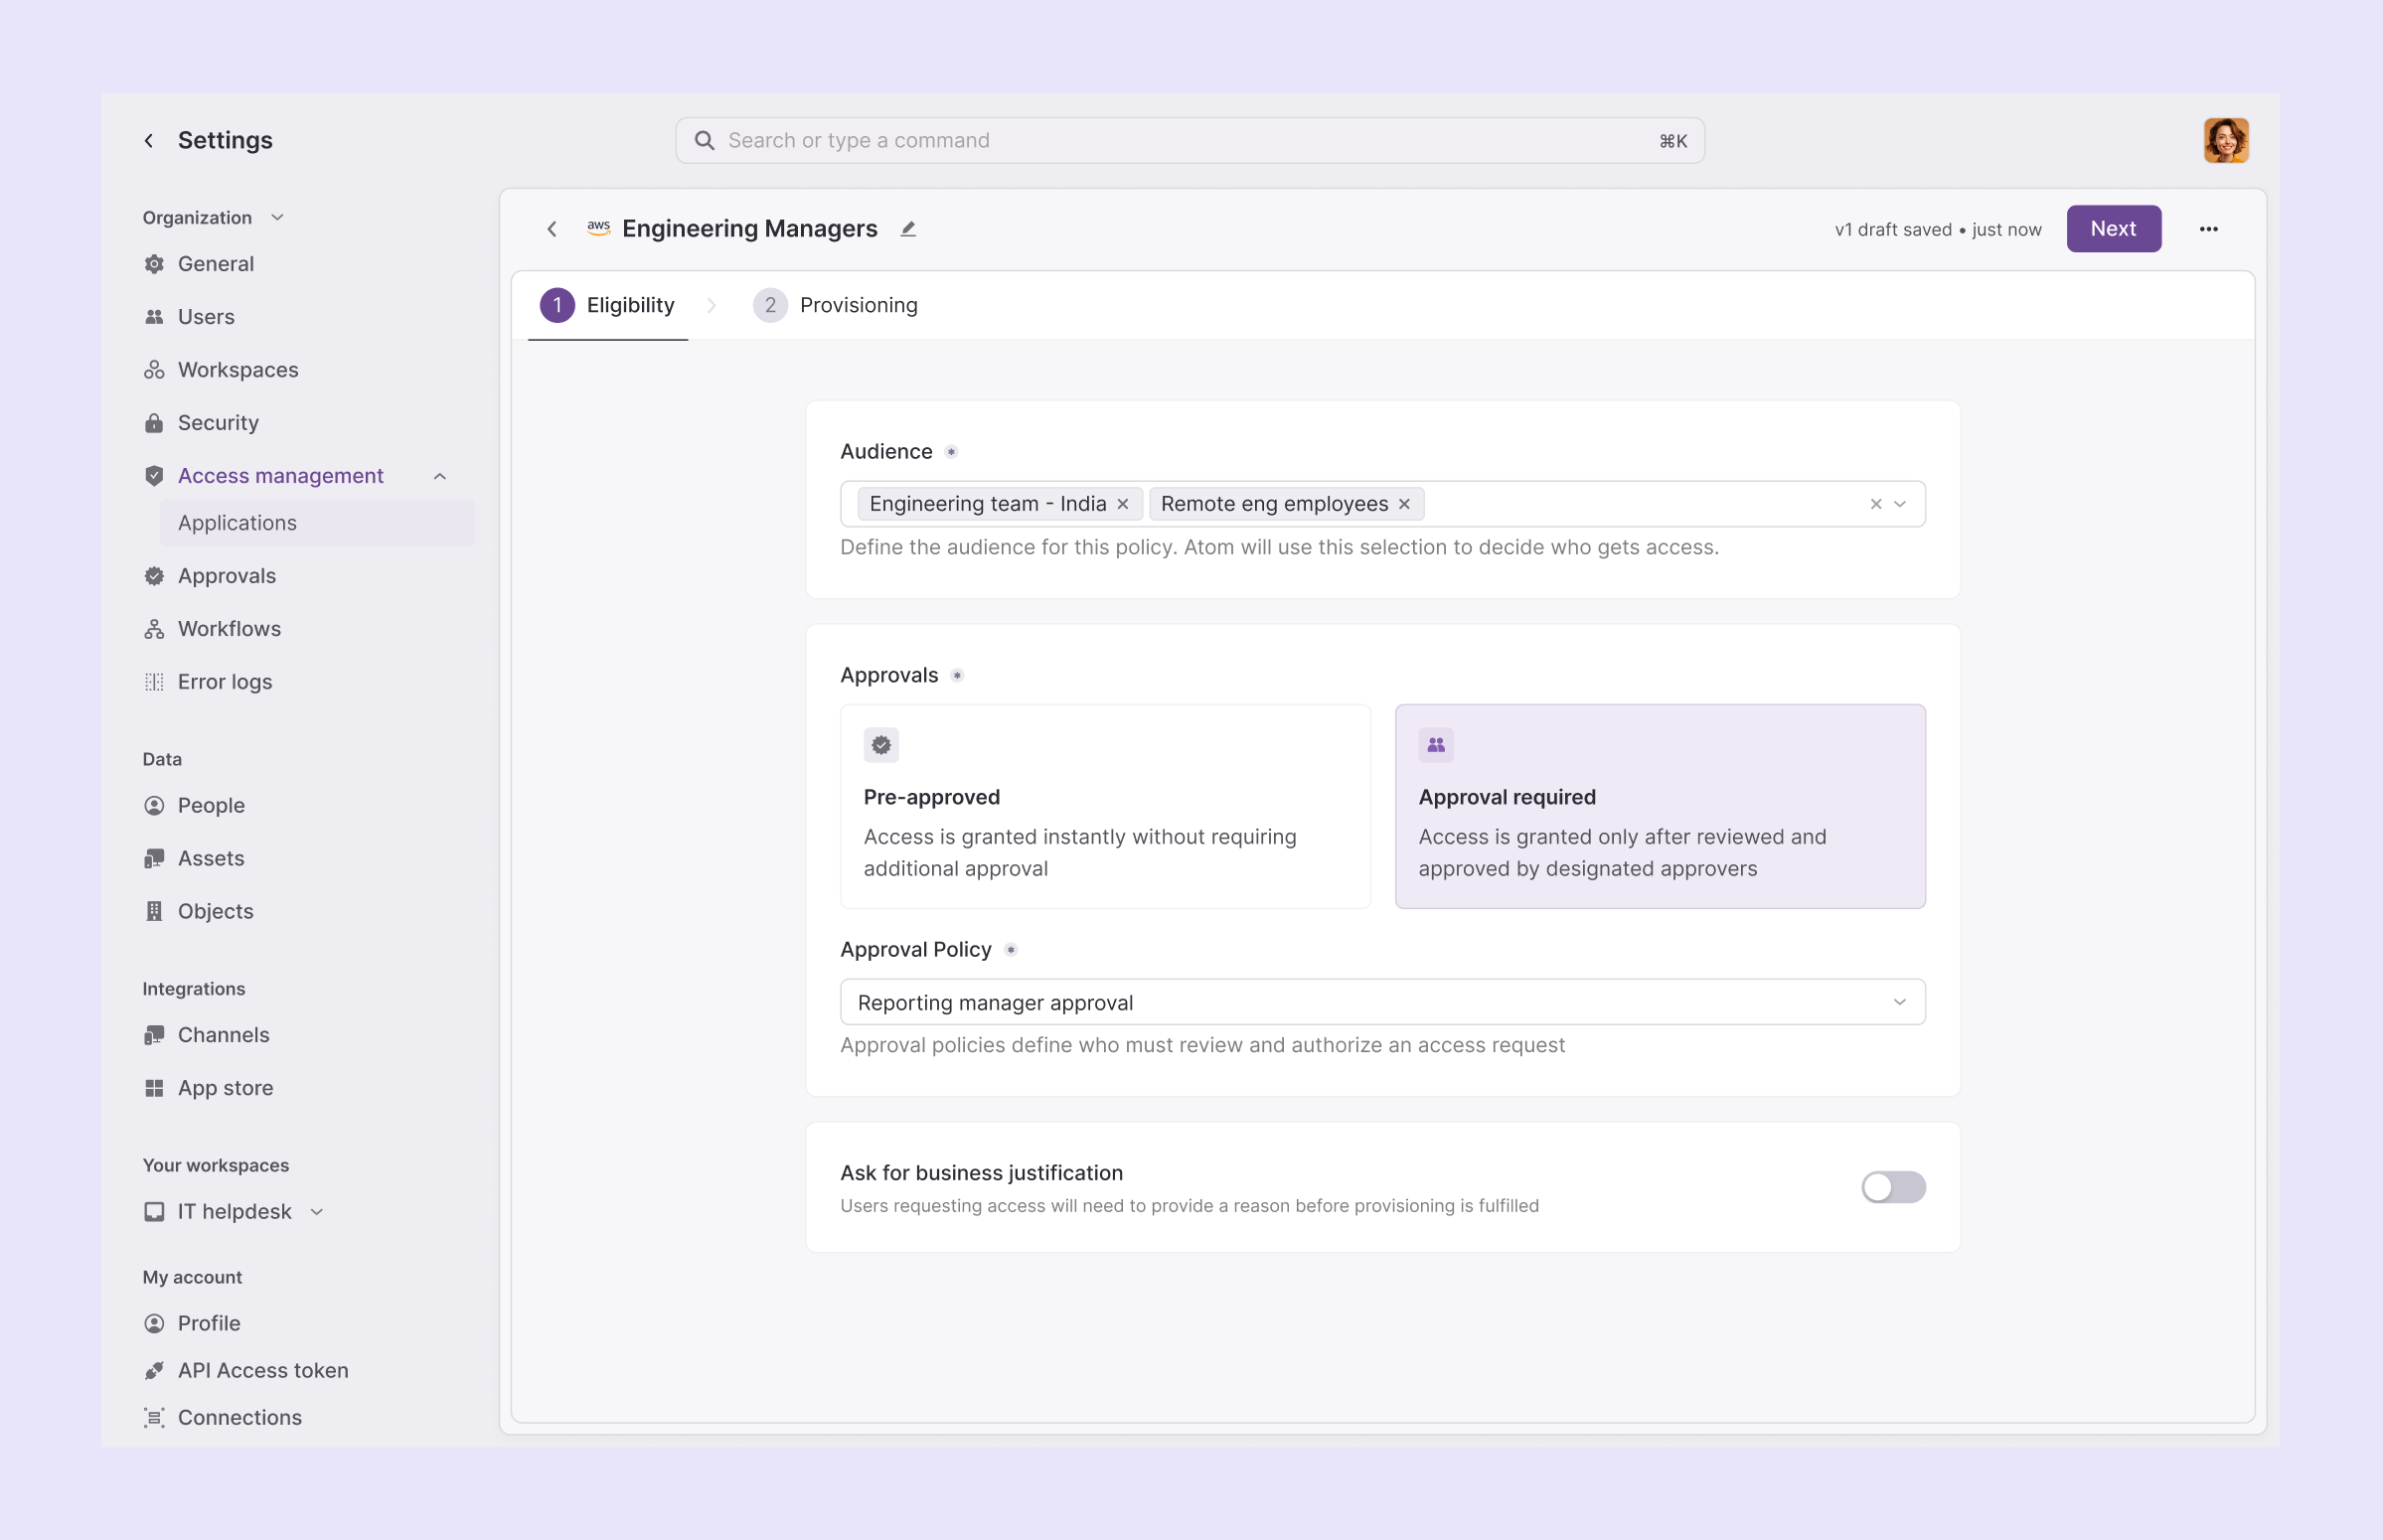
Task: Open the user avatar in the top right
Action: (2226, 139)
